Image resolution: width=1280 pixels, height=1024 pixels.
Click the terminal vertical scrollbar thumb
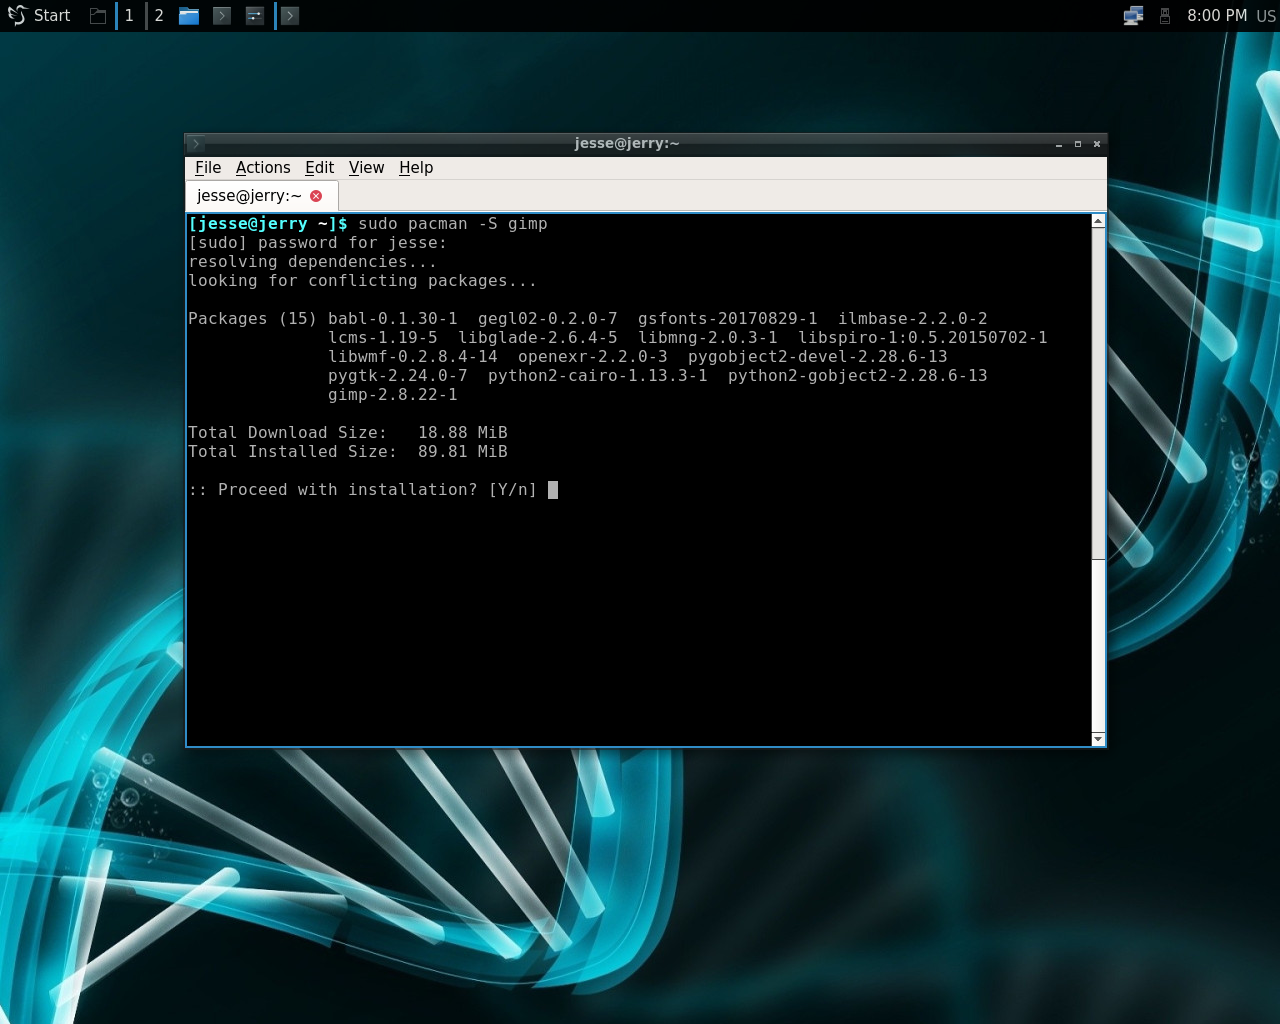coord(1098,393)
